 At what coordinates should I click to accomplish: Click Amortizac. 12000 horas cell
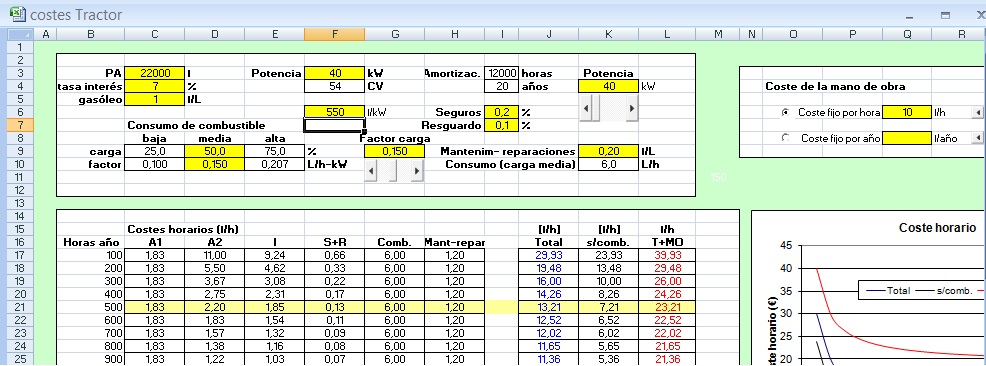[502, 73]
